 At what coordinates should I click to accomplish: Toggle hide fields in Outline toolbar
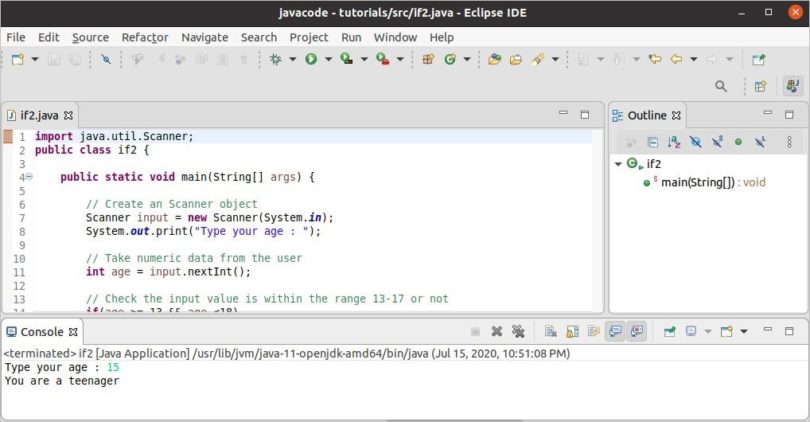coord(696,143)
